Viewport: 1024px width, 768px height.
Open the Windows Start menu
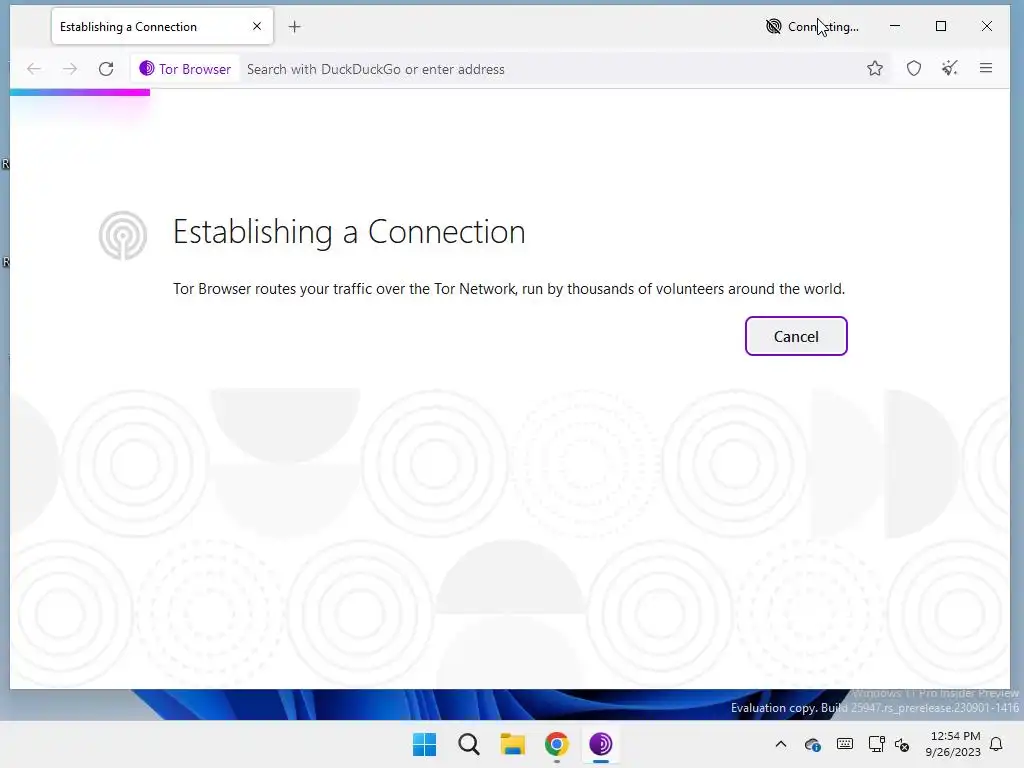pyautogui.click(x=424, y=744)
